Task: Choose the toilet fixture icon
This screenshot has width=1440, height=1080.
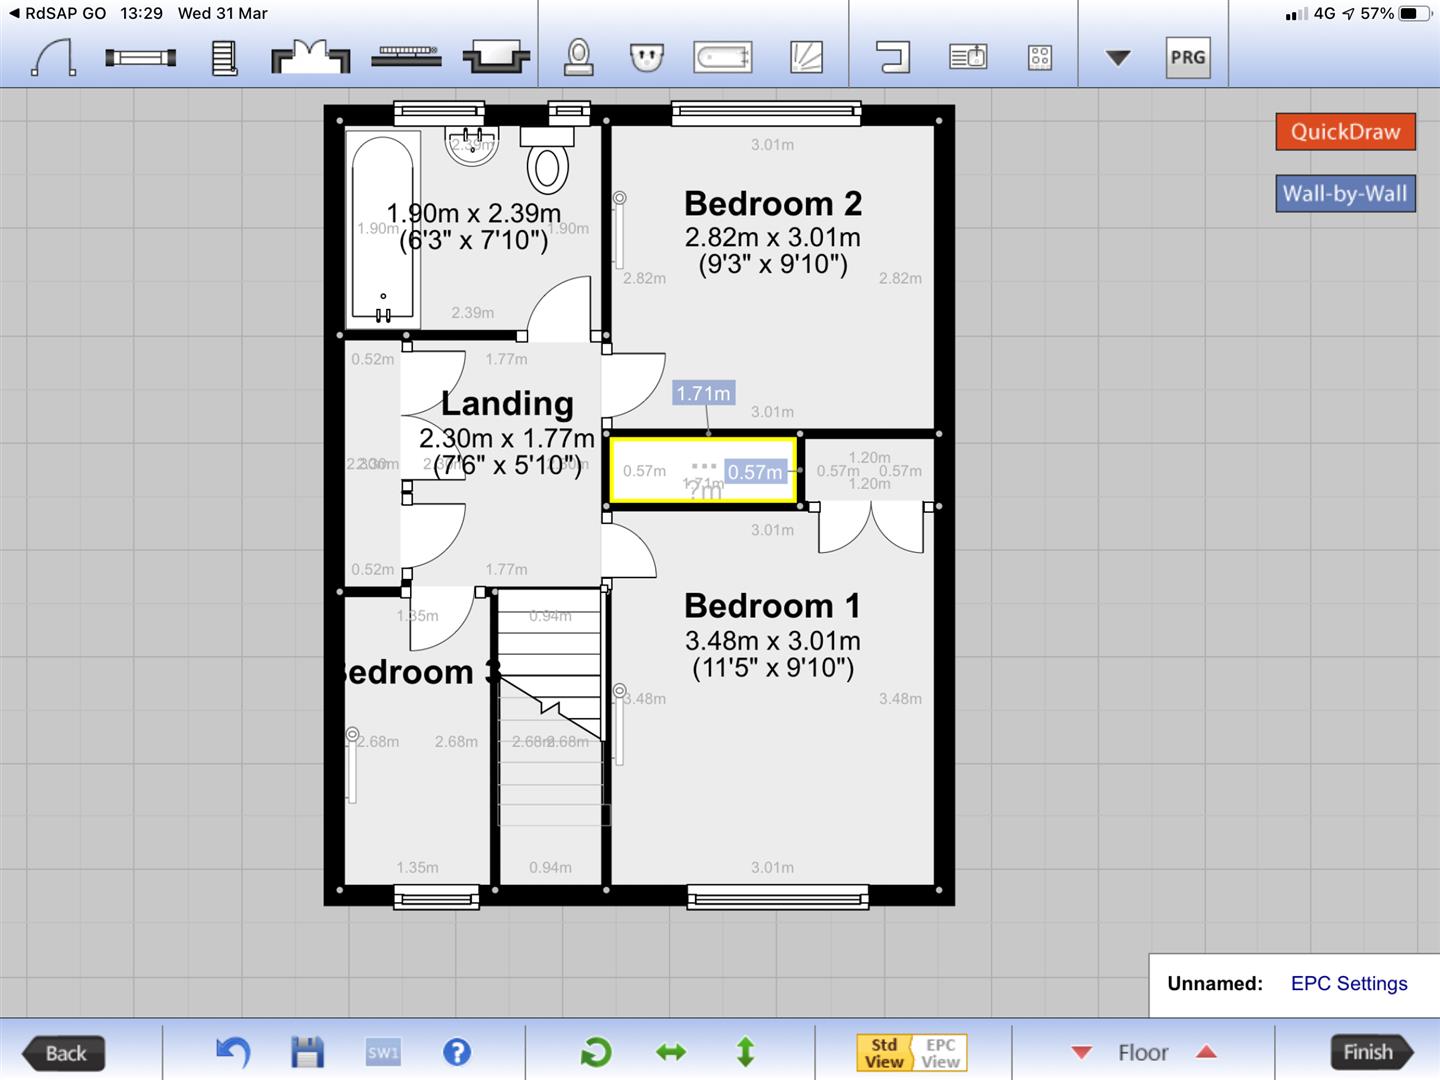Action: coord(579,57)
